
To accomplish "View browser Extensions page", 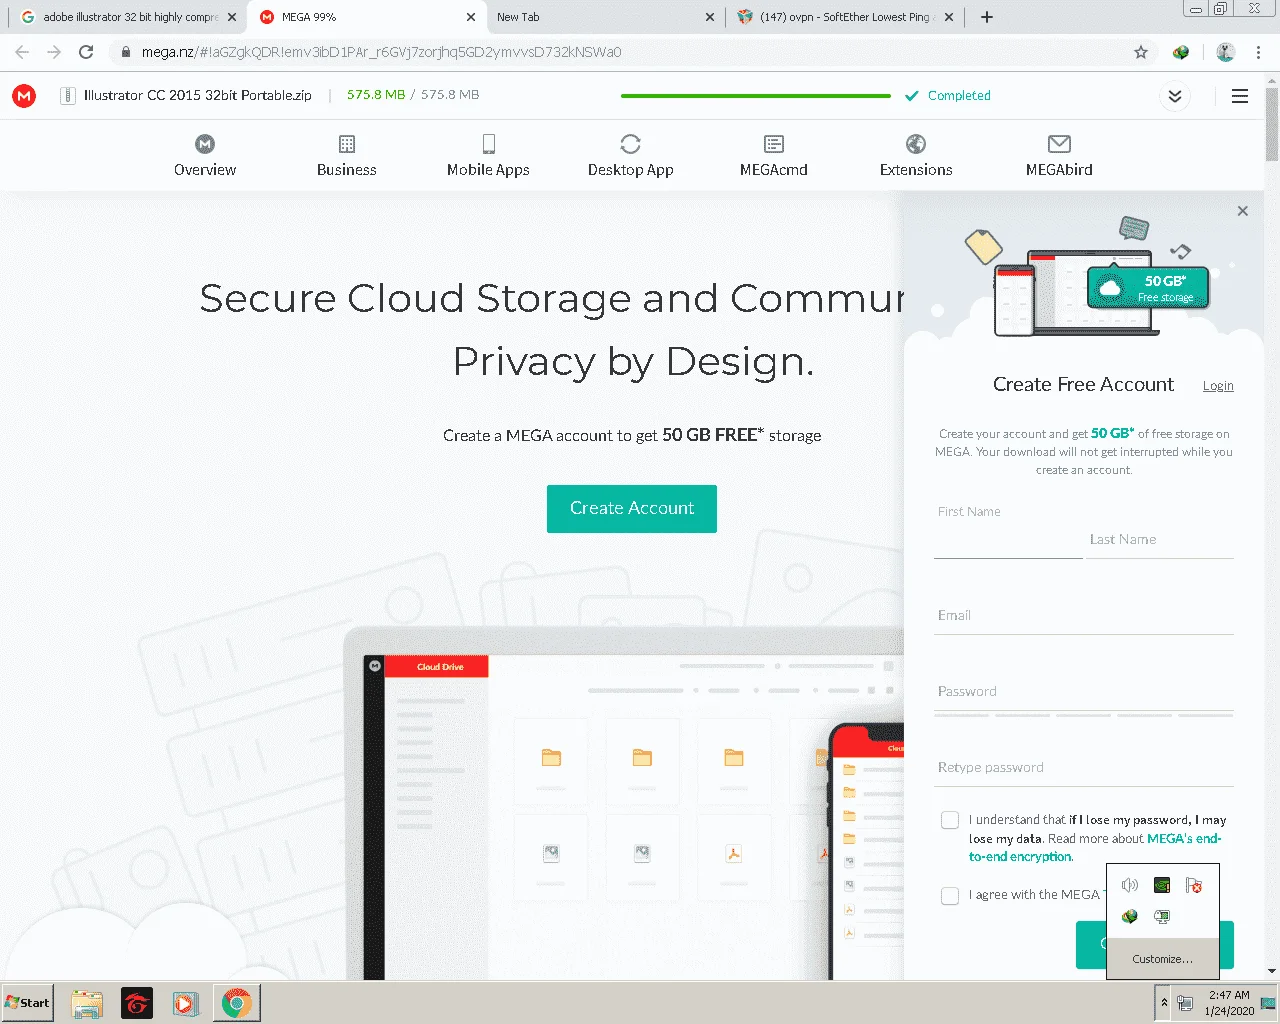I will pos(916,157).
